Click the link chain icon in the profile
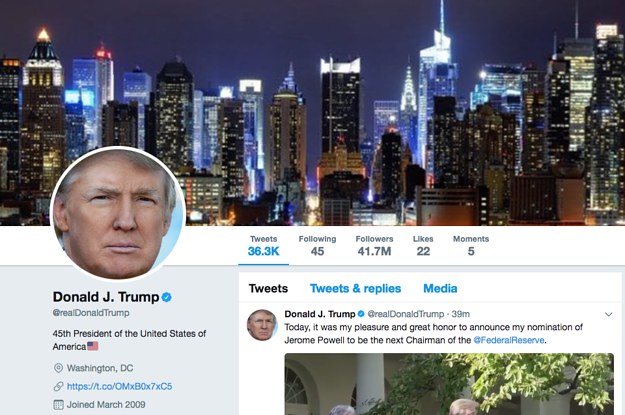 pyautogui.click(x=58, y=386)
